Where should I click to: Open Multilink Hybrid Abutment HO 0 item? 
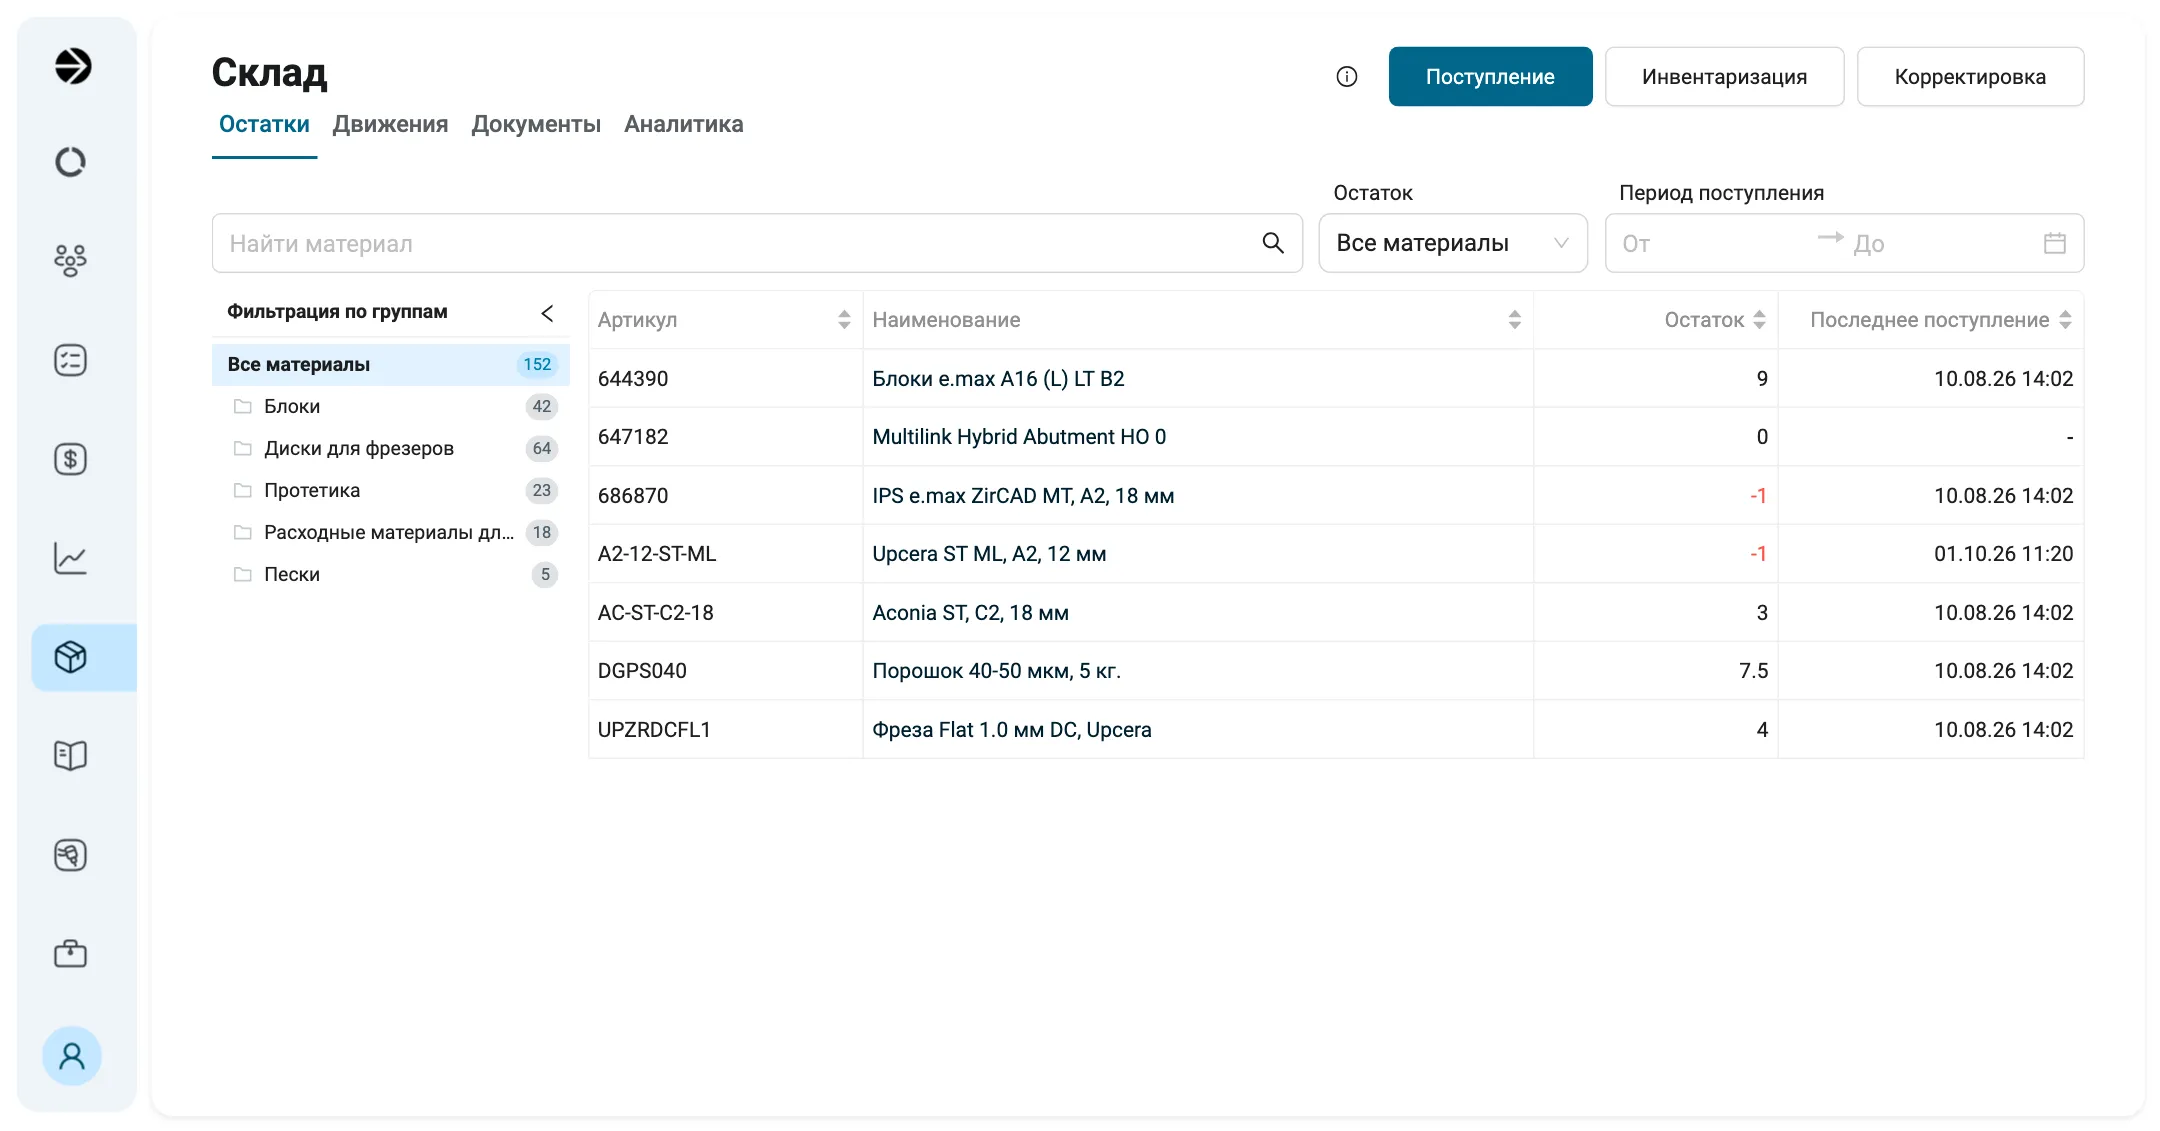tap(1019, 437)
